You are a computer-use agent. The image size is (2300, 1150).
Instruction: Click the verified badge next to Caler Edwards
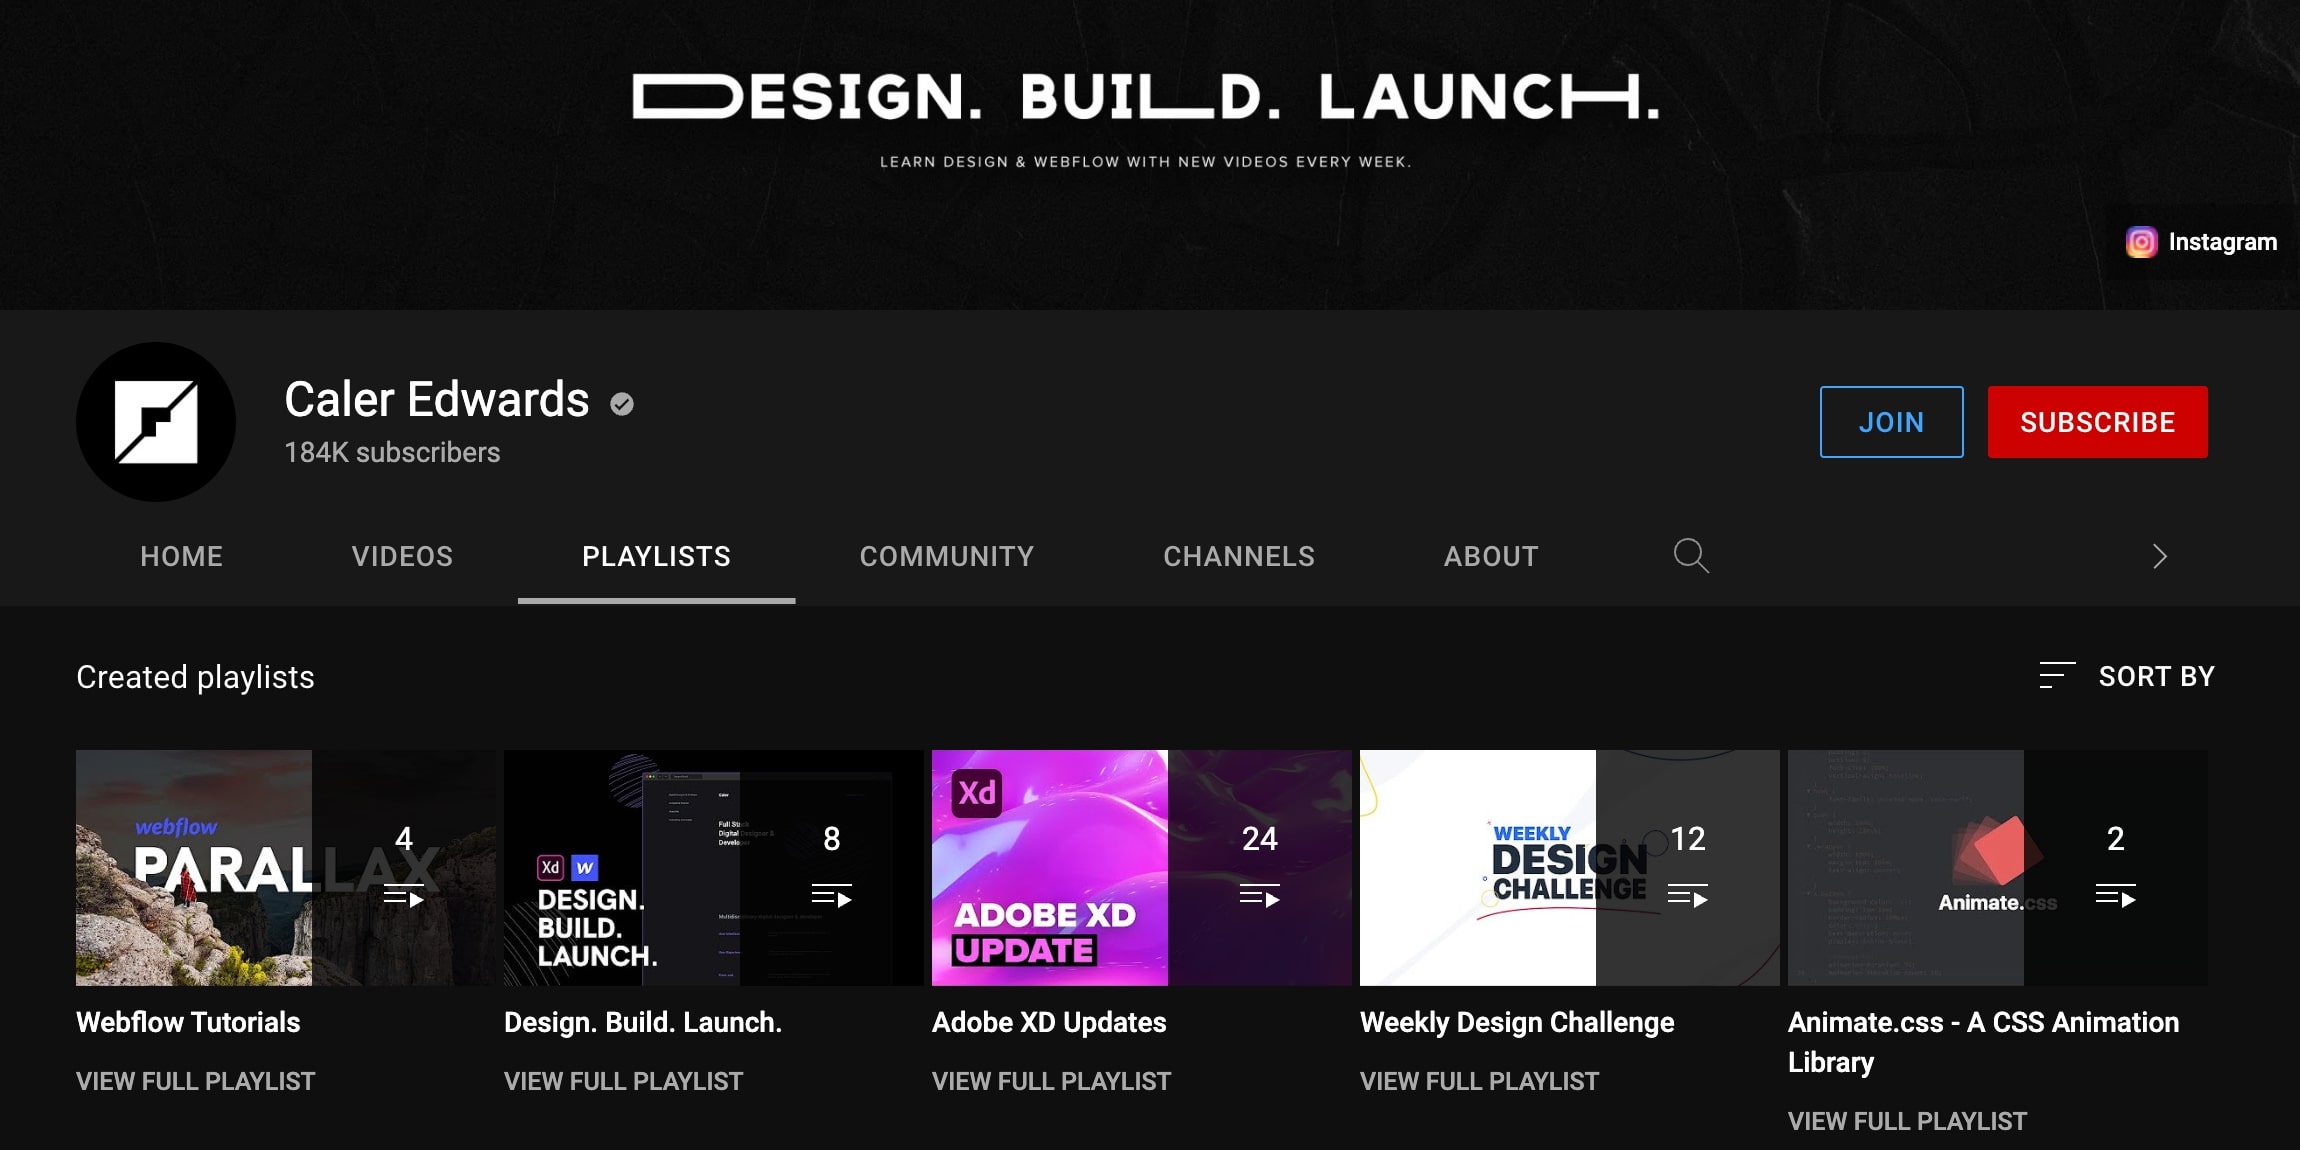(622, 403)
